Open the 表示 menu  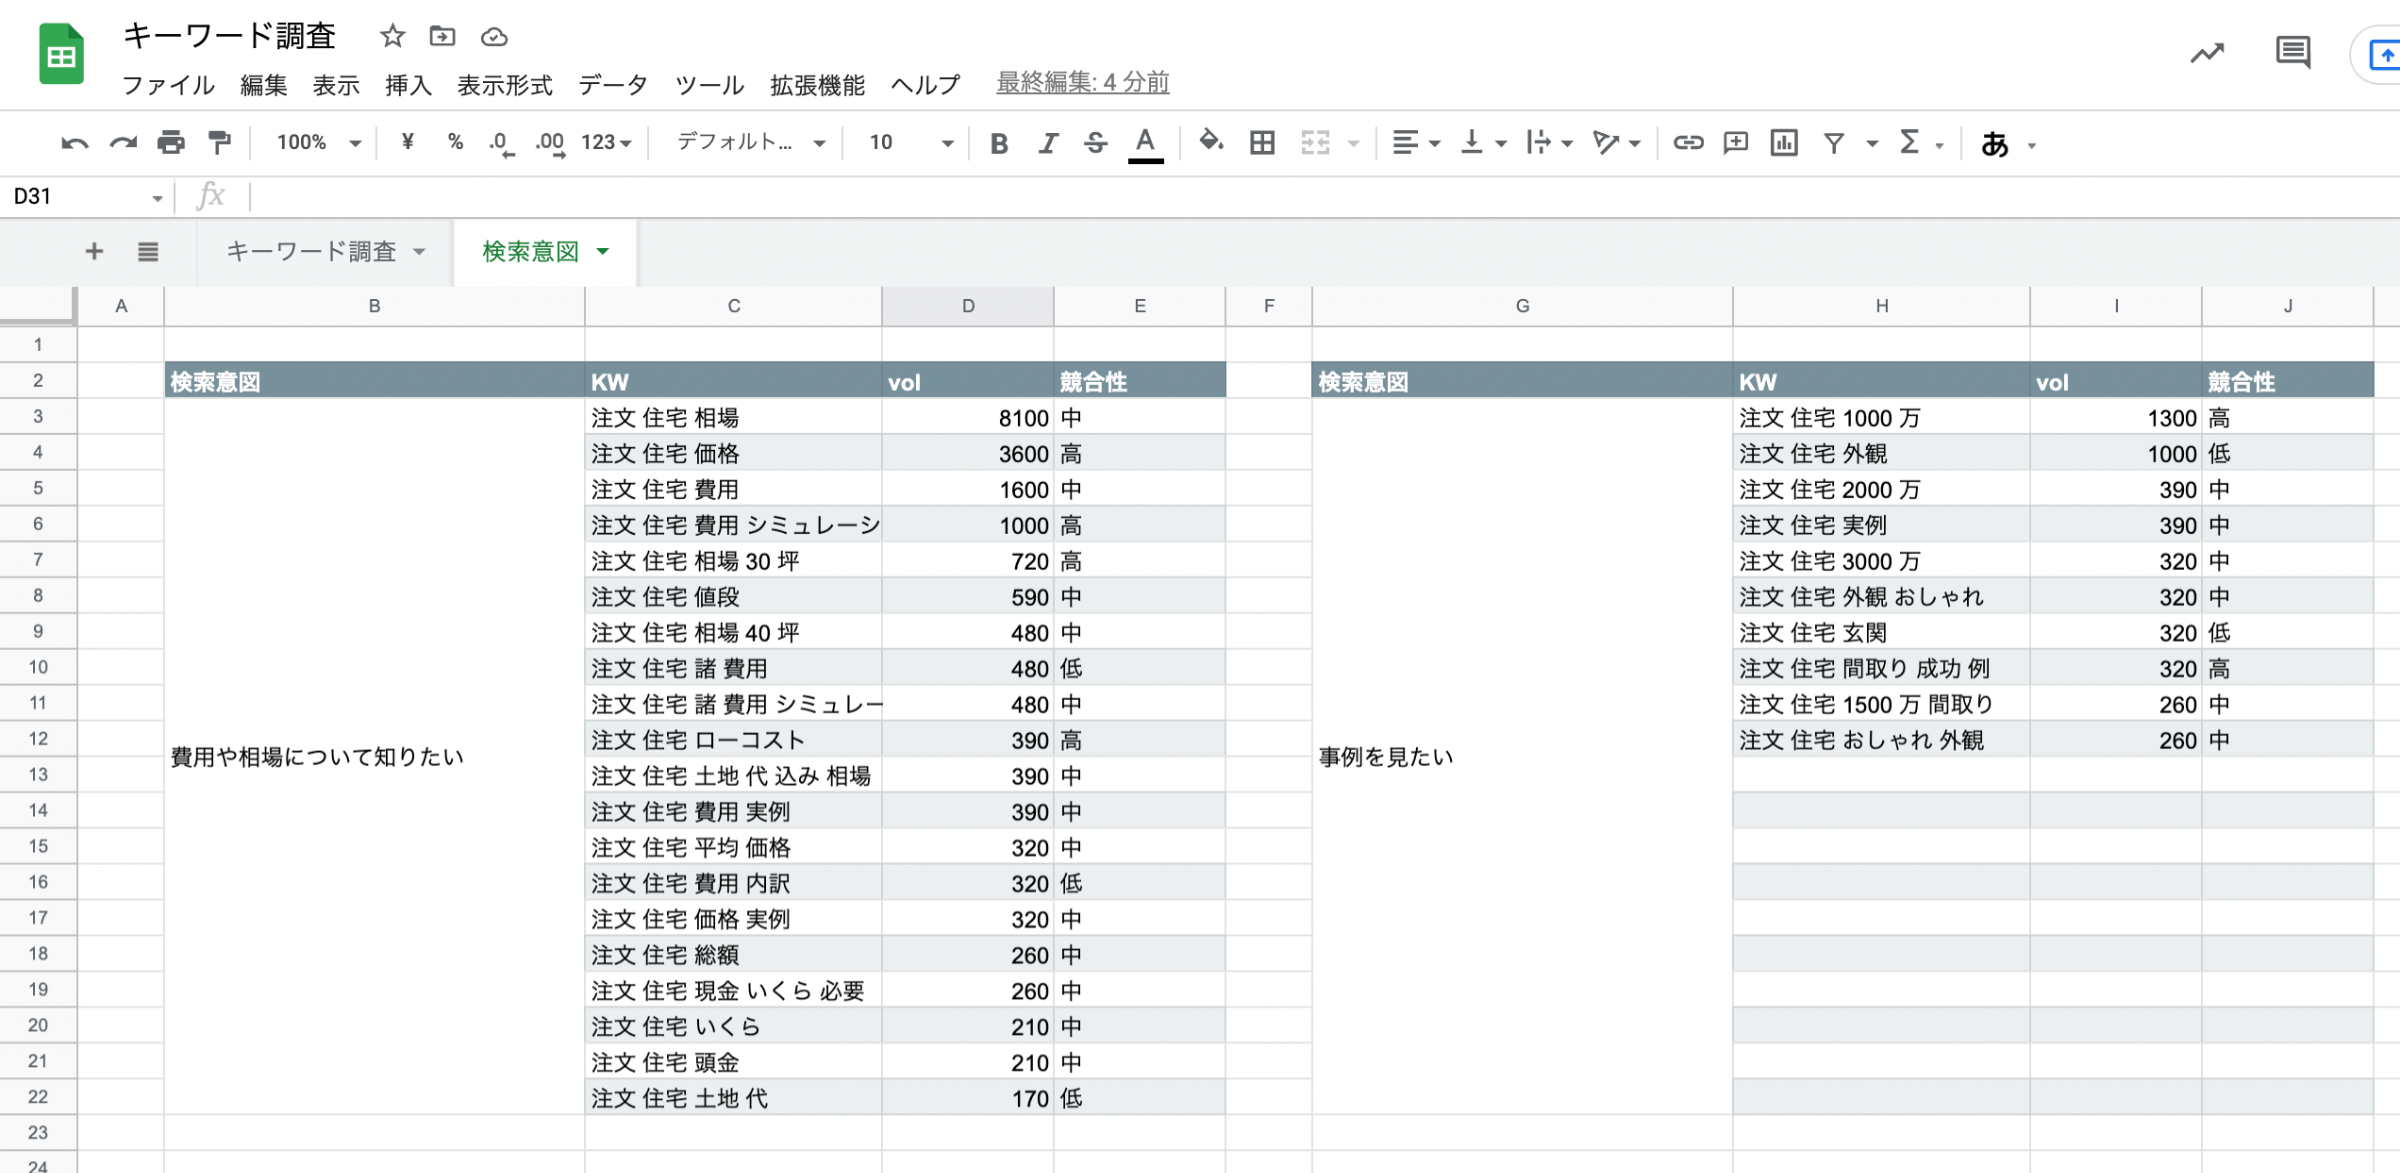tap(336, 85)
